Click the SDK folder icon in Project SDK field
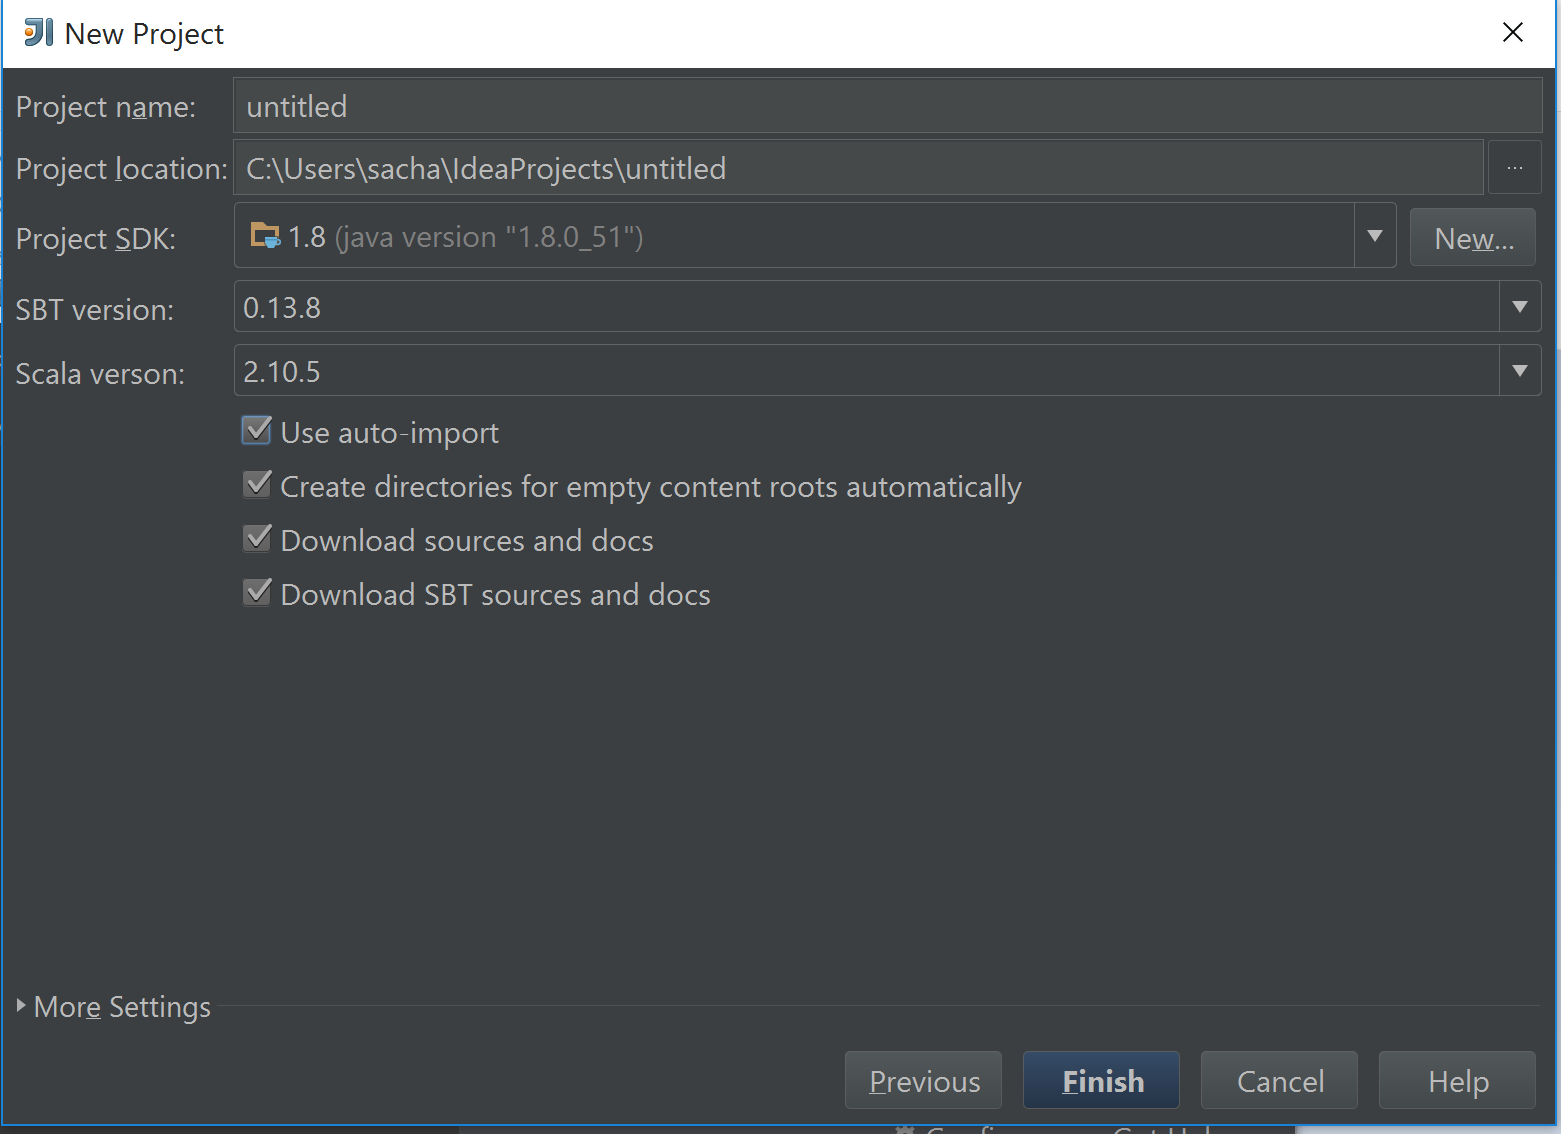 coord(265,236)
